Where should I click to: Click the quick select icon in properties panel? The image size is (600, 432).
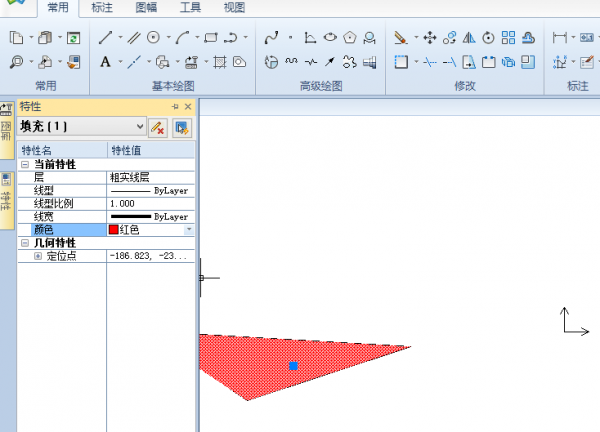(181, 127)
